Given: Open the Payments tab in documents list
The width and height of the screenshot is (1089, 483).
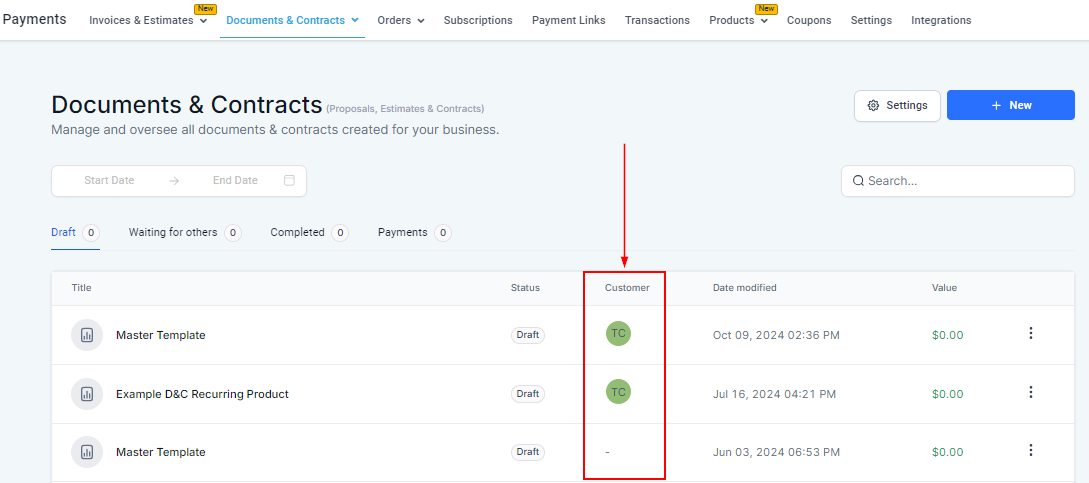Looking at the screenshot, I should tap(402, 232).
